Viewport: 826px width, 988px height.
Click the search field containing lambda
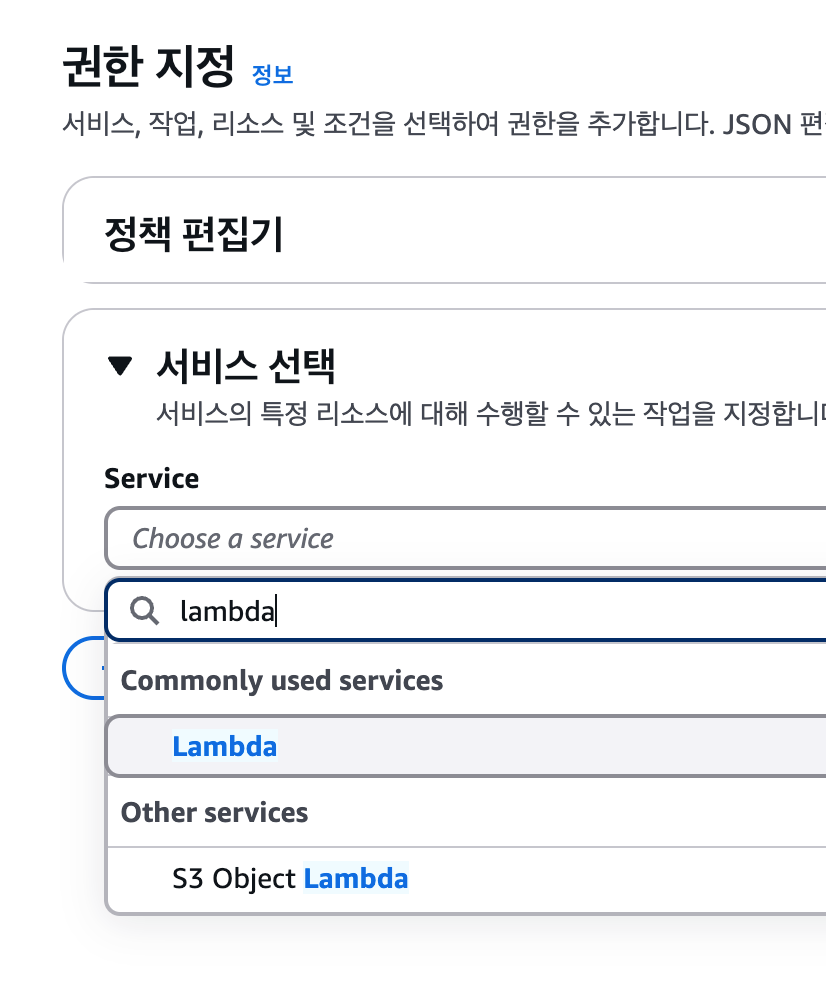tap(466, 611)
